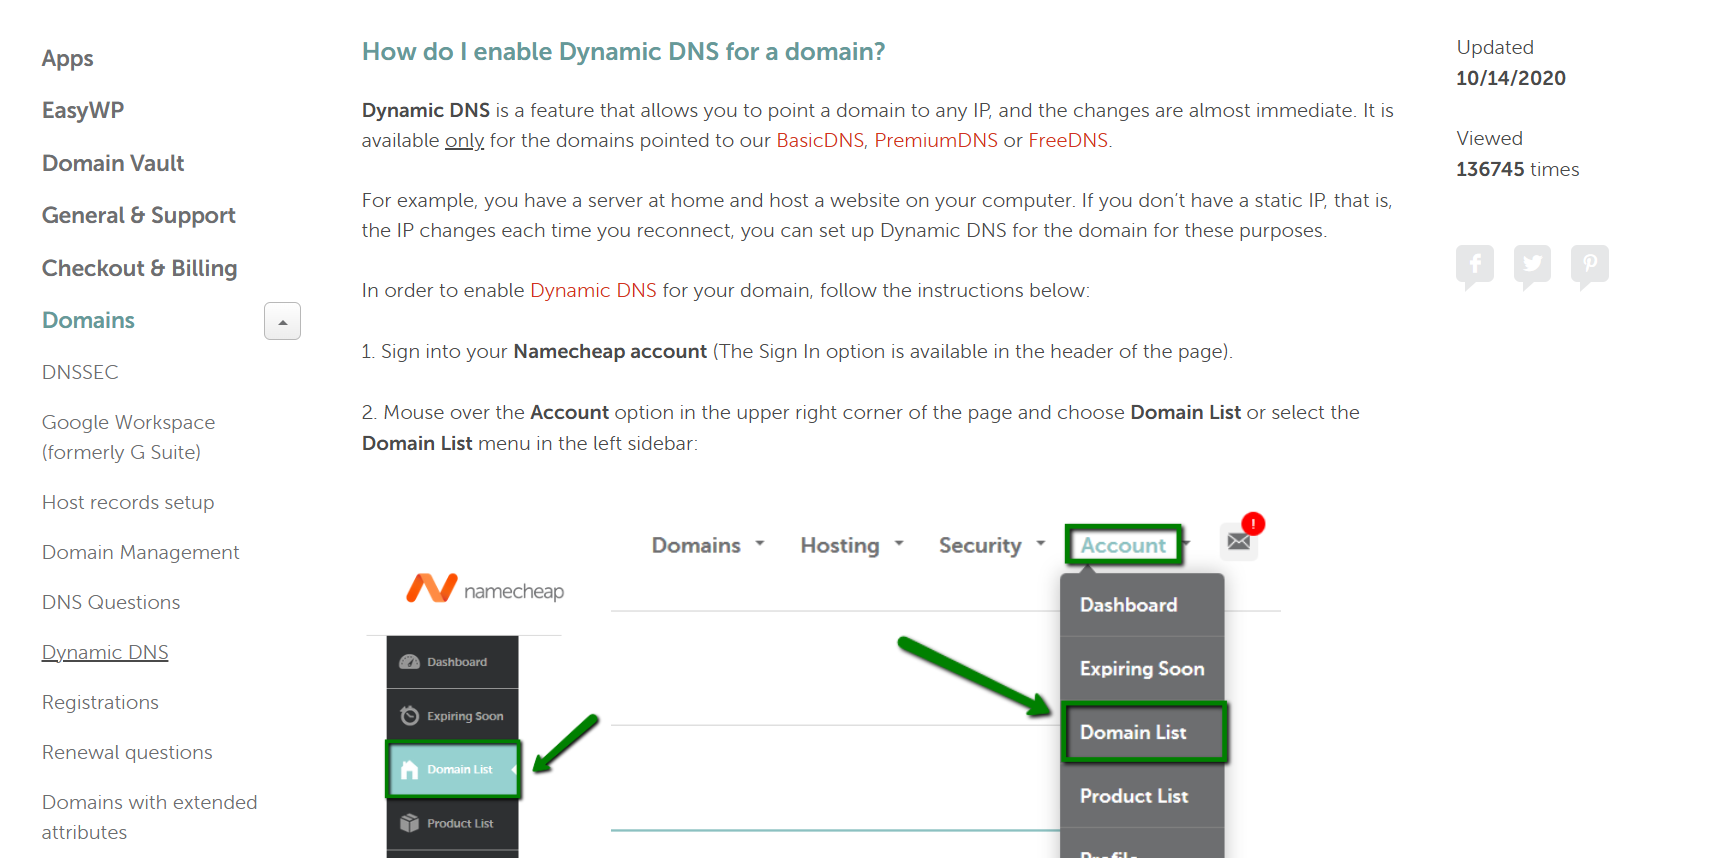Follow the PremiumDNS link
1719x858 pixels.
click(936, 140)
